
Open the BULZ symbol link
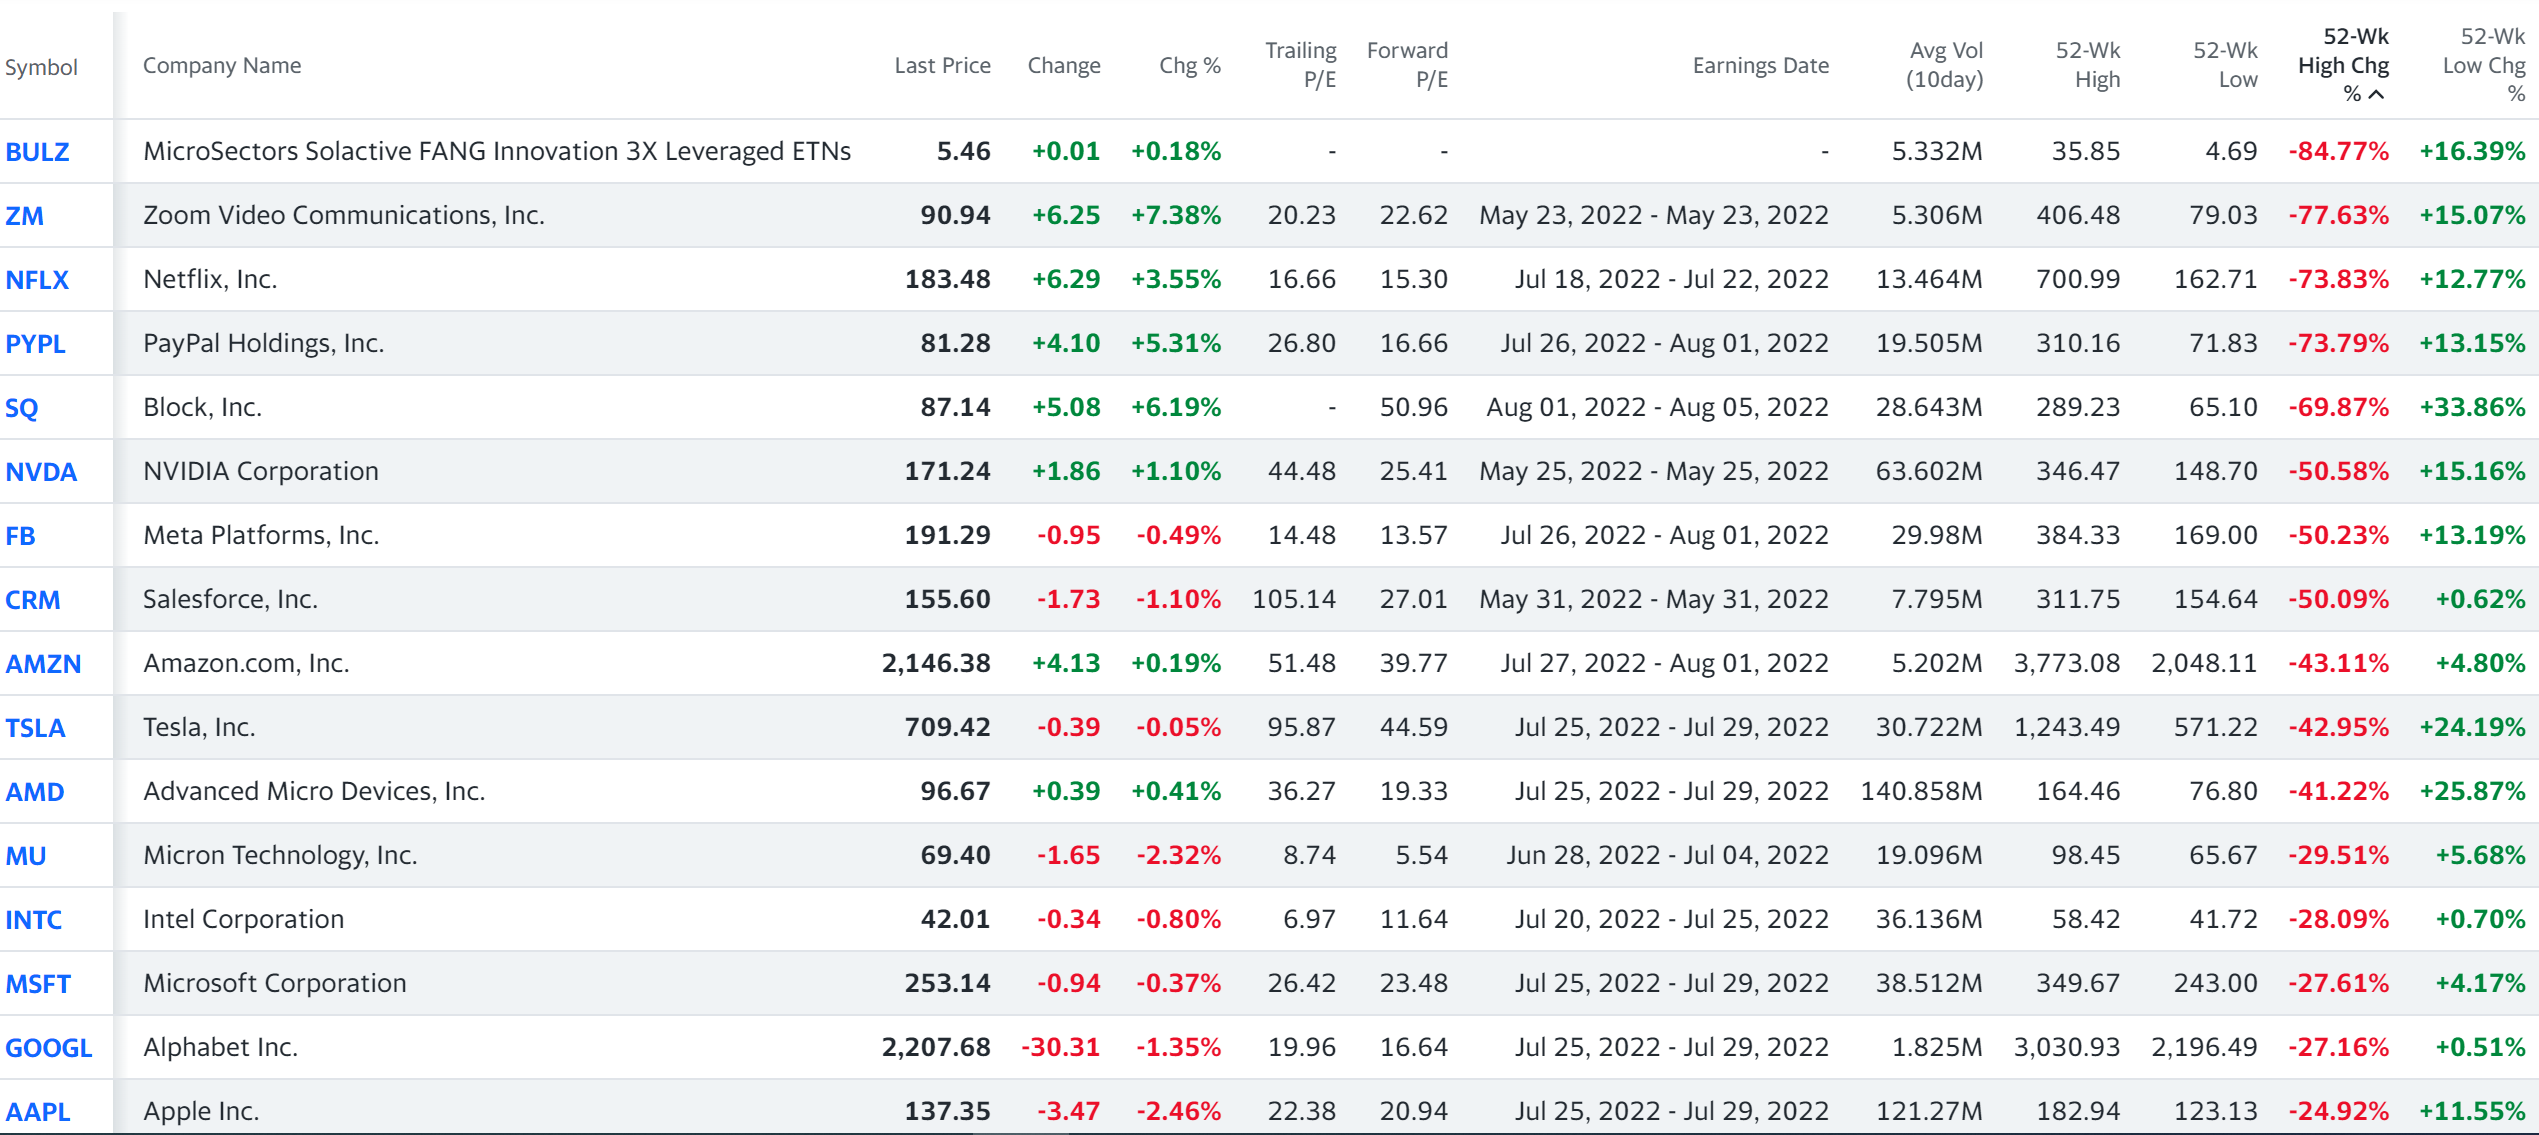(37, 152)
